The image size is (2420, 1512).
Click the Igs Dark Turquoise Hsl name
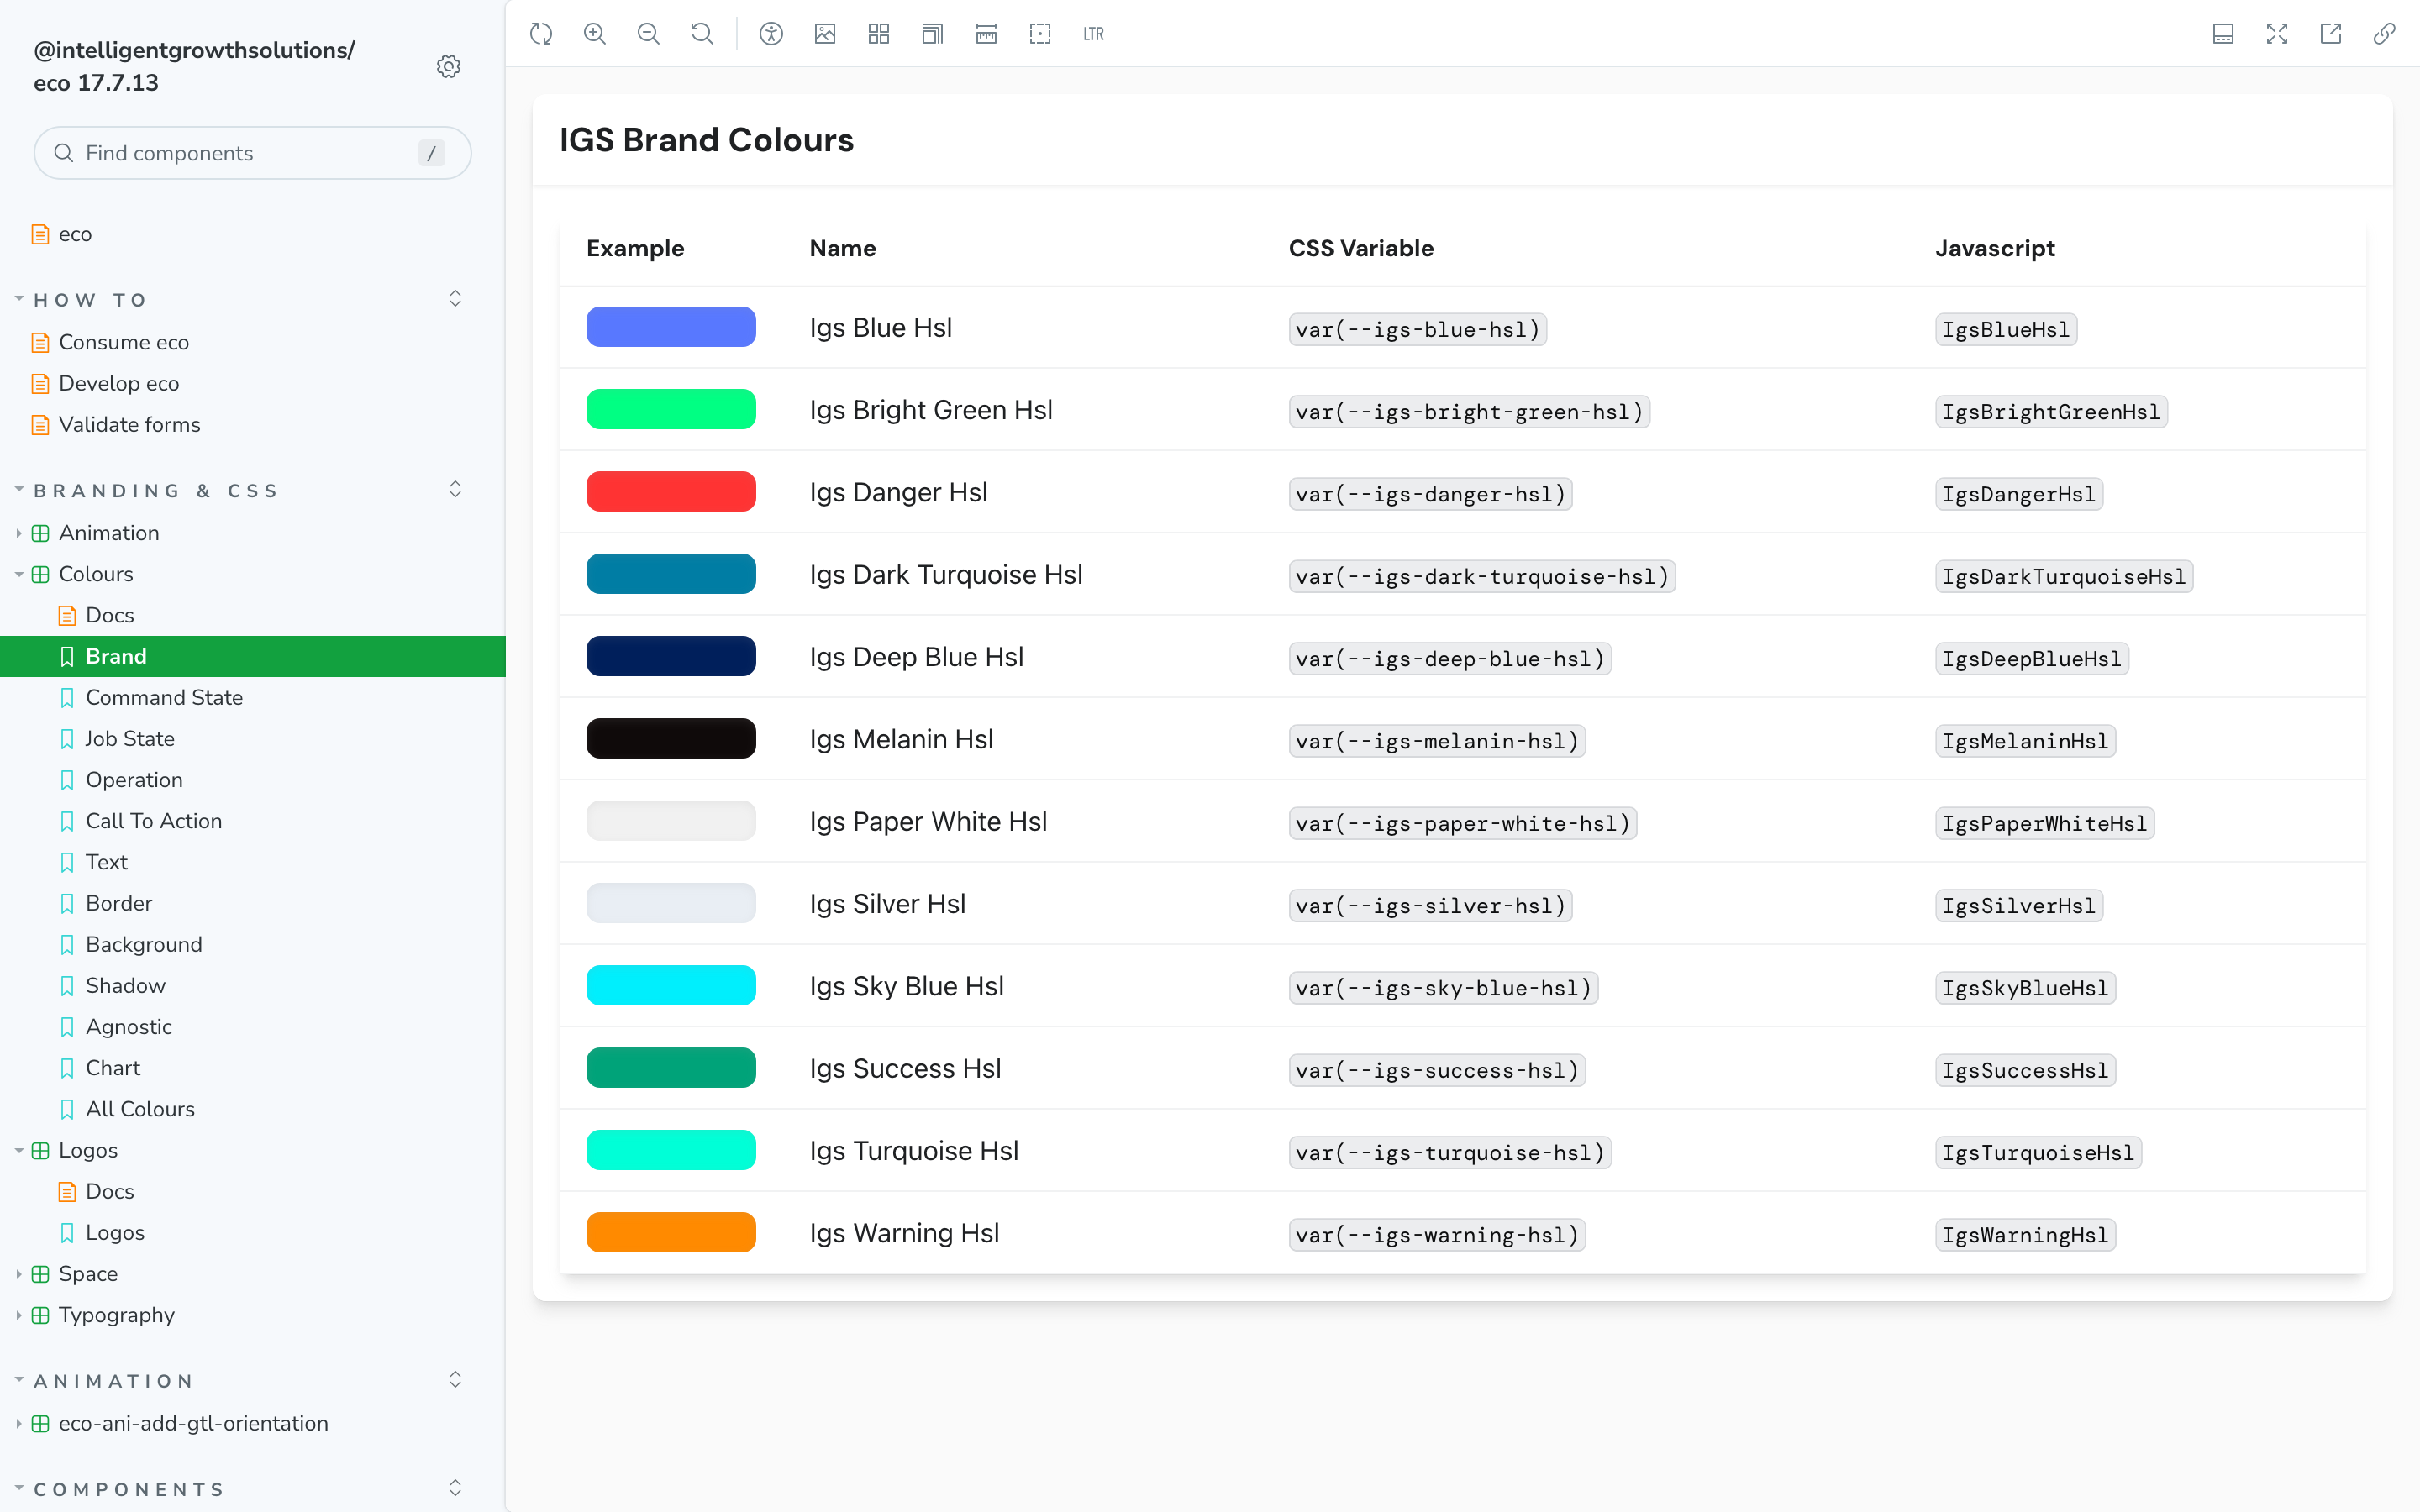click(x=946, y=574)
